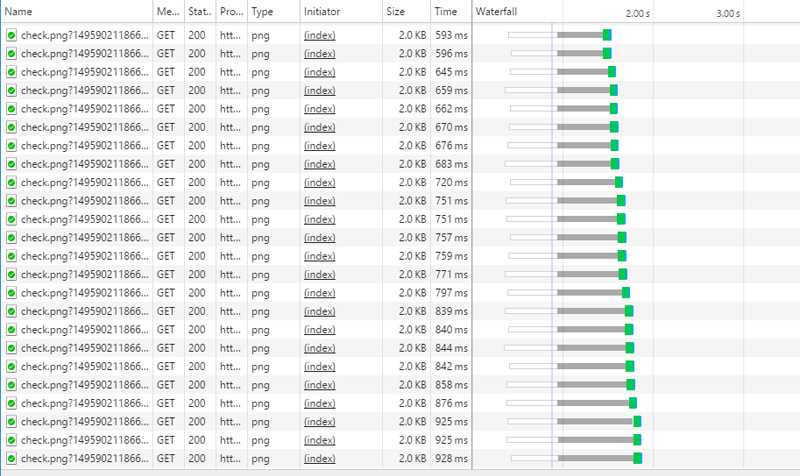800x476 pixels.
Task: Open the (index) initiator link for the 928 ms request
Action: [x=320, y=459]
